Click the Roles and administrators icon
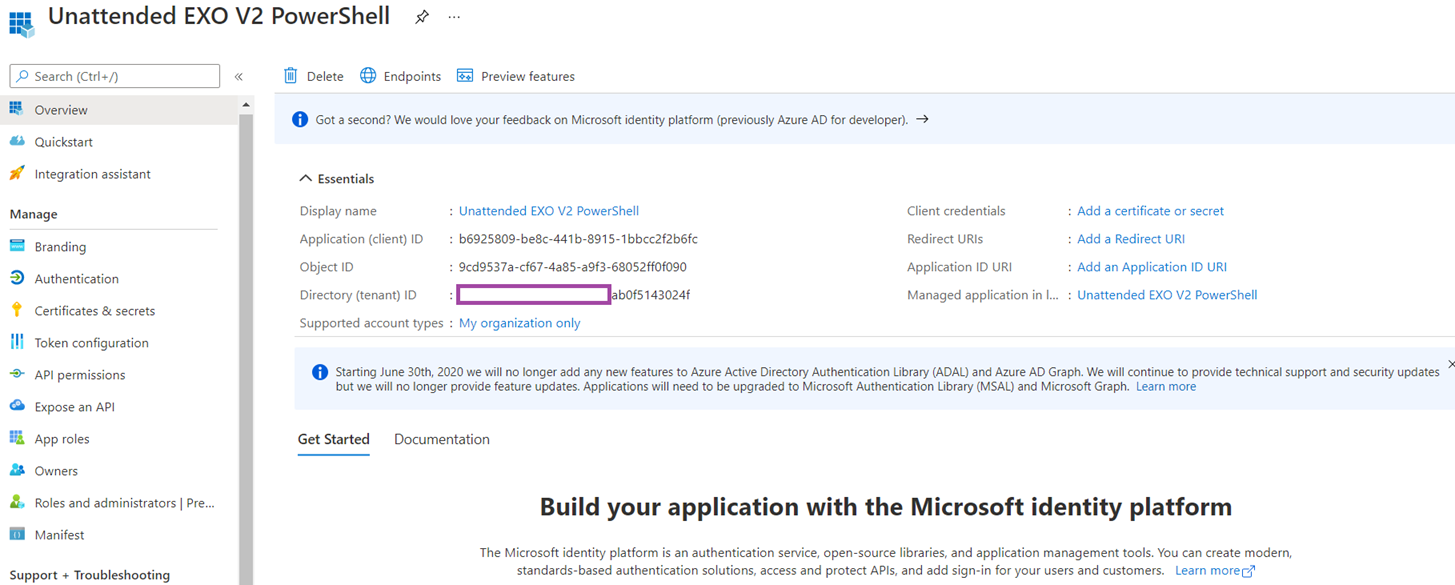 click(17, 502)
